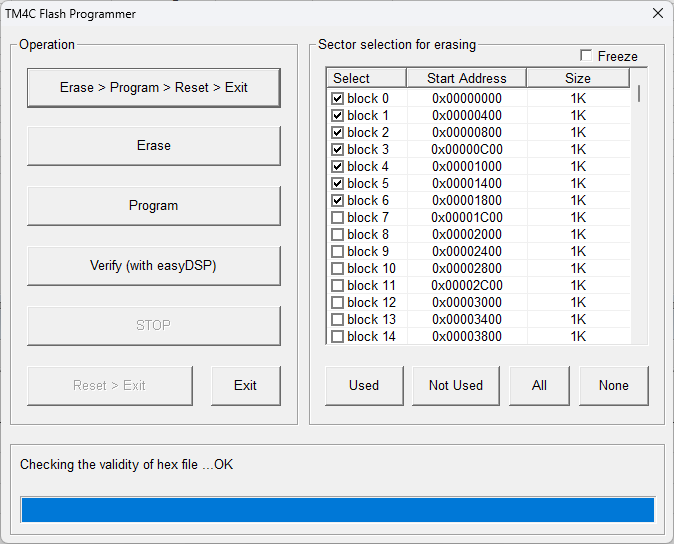Click address 0x00001400 cell
This screenshot has width=674, height=544.
(x=467, y=183)
